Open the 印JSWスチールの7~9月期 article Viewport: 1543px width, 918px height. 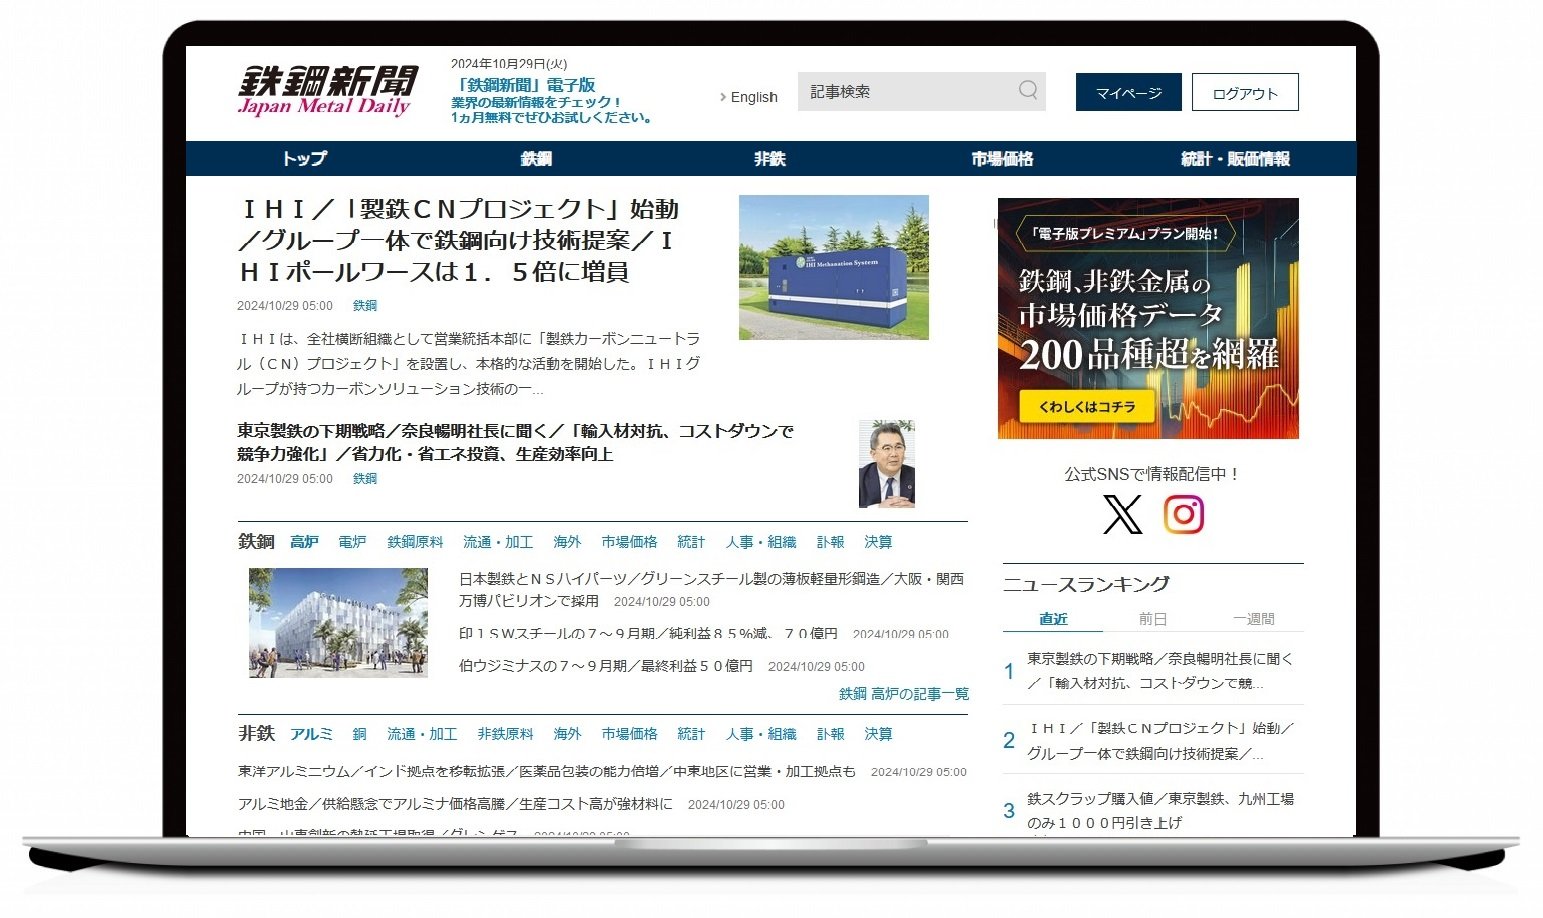click(x=648, y=633)
